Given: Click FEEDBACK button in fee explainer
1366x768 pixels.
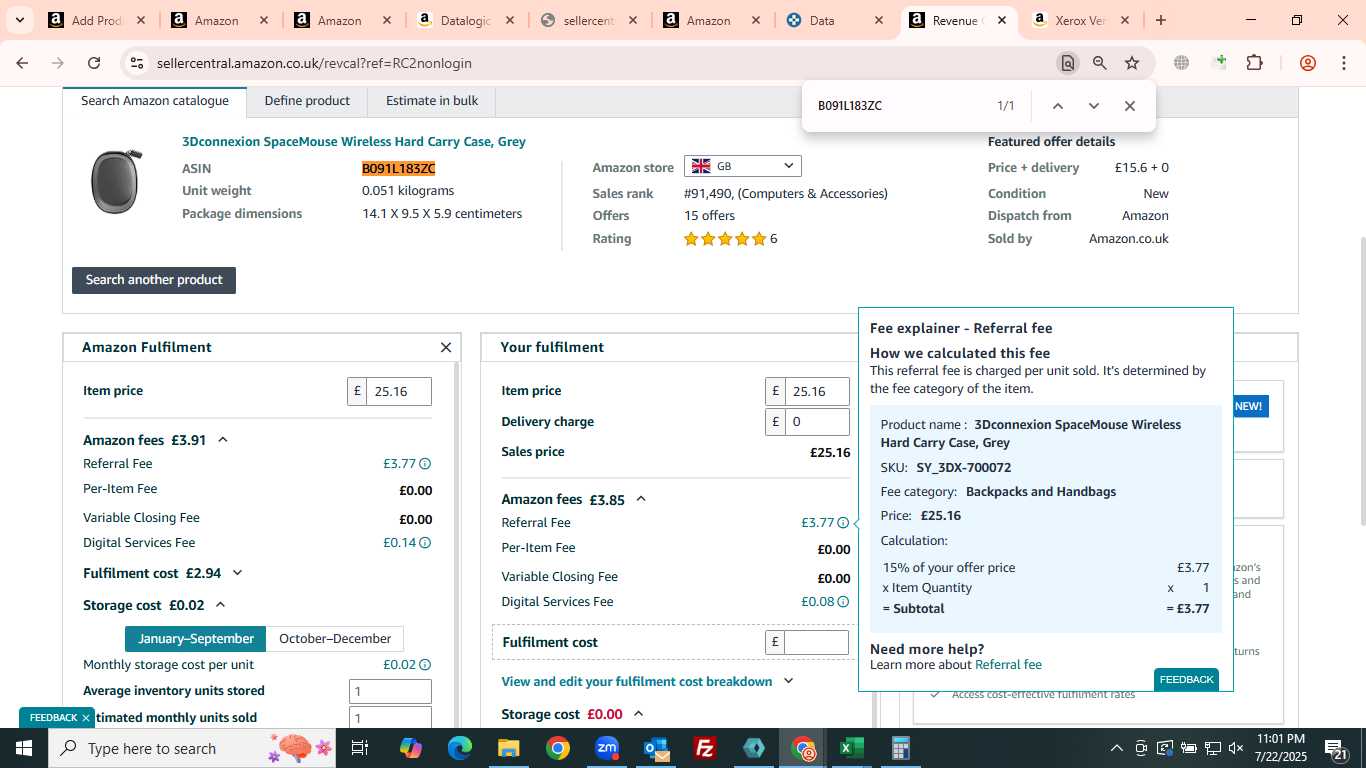Looking at the screenshot, I should coord(1186,680).
